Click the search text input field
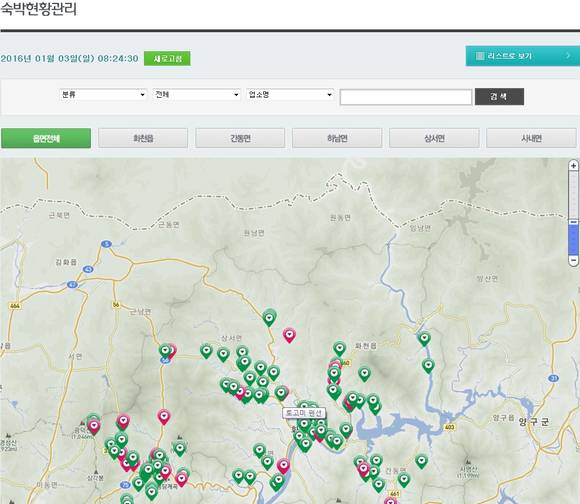Screen dimensions: 580x504 click(x=406, y=97)
